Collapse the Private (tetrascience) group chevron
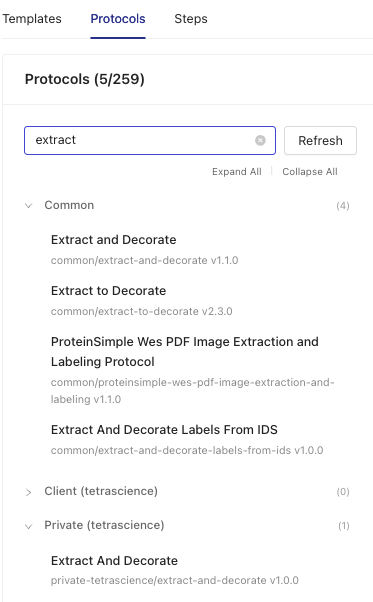The width and height of the screenshot is (373, 602). pos(28,526)
